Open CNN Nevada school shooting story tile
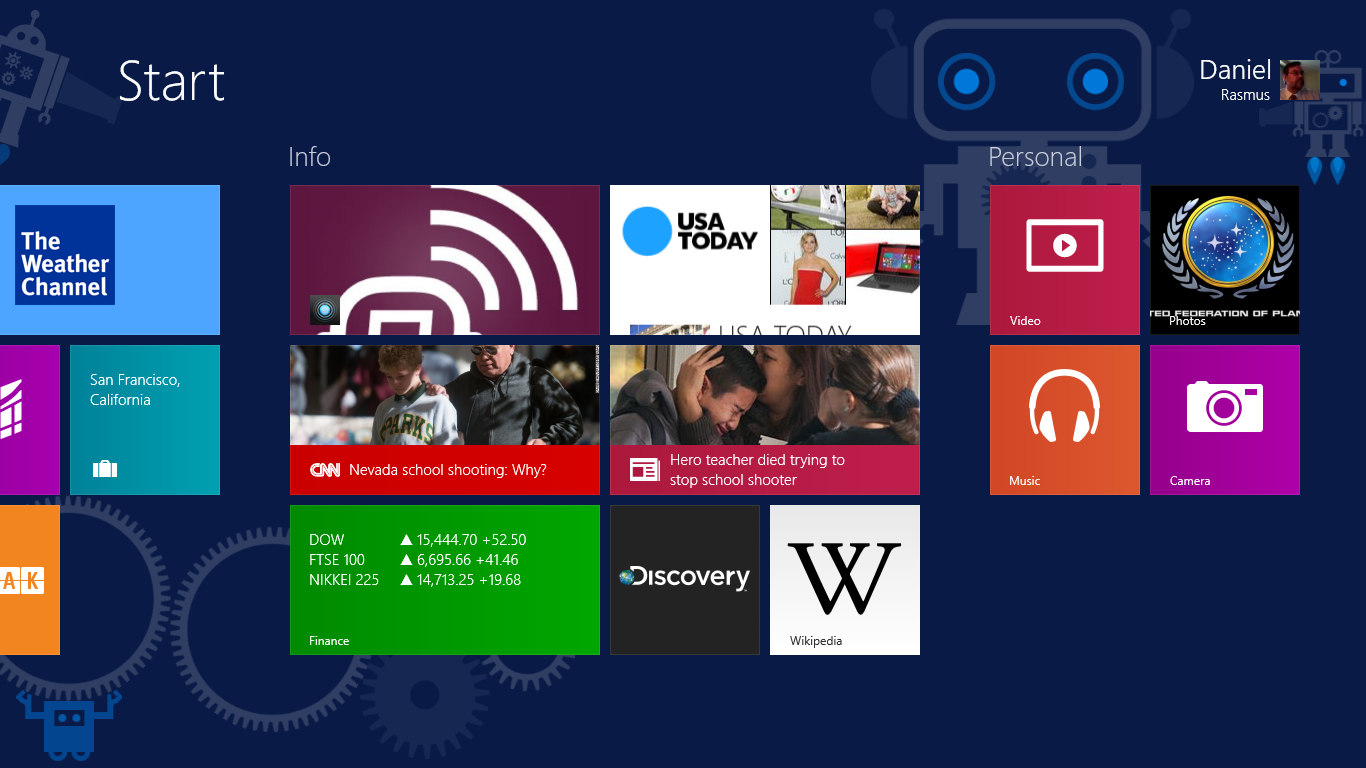The height and width of the screenshot is (768, 1366). [x=445, y=420]
